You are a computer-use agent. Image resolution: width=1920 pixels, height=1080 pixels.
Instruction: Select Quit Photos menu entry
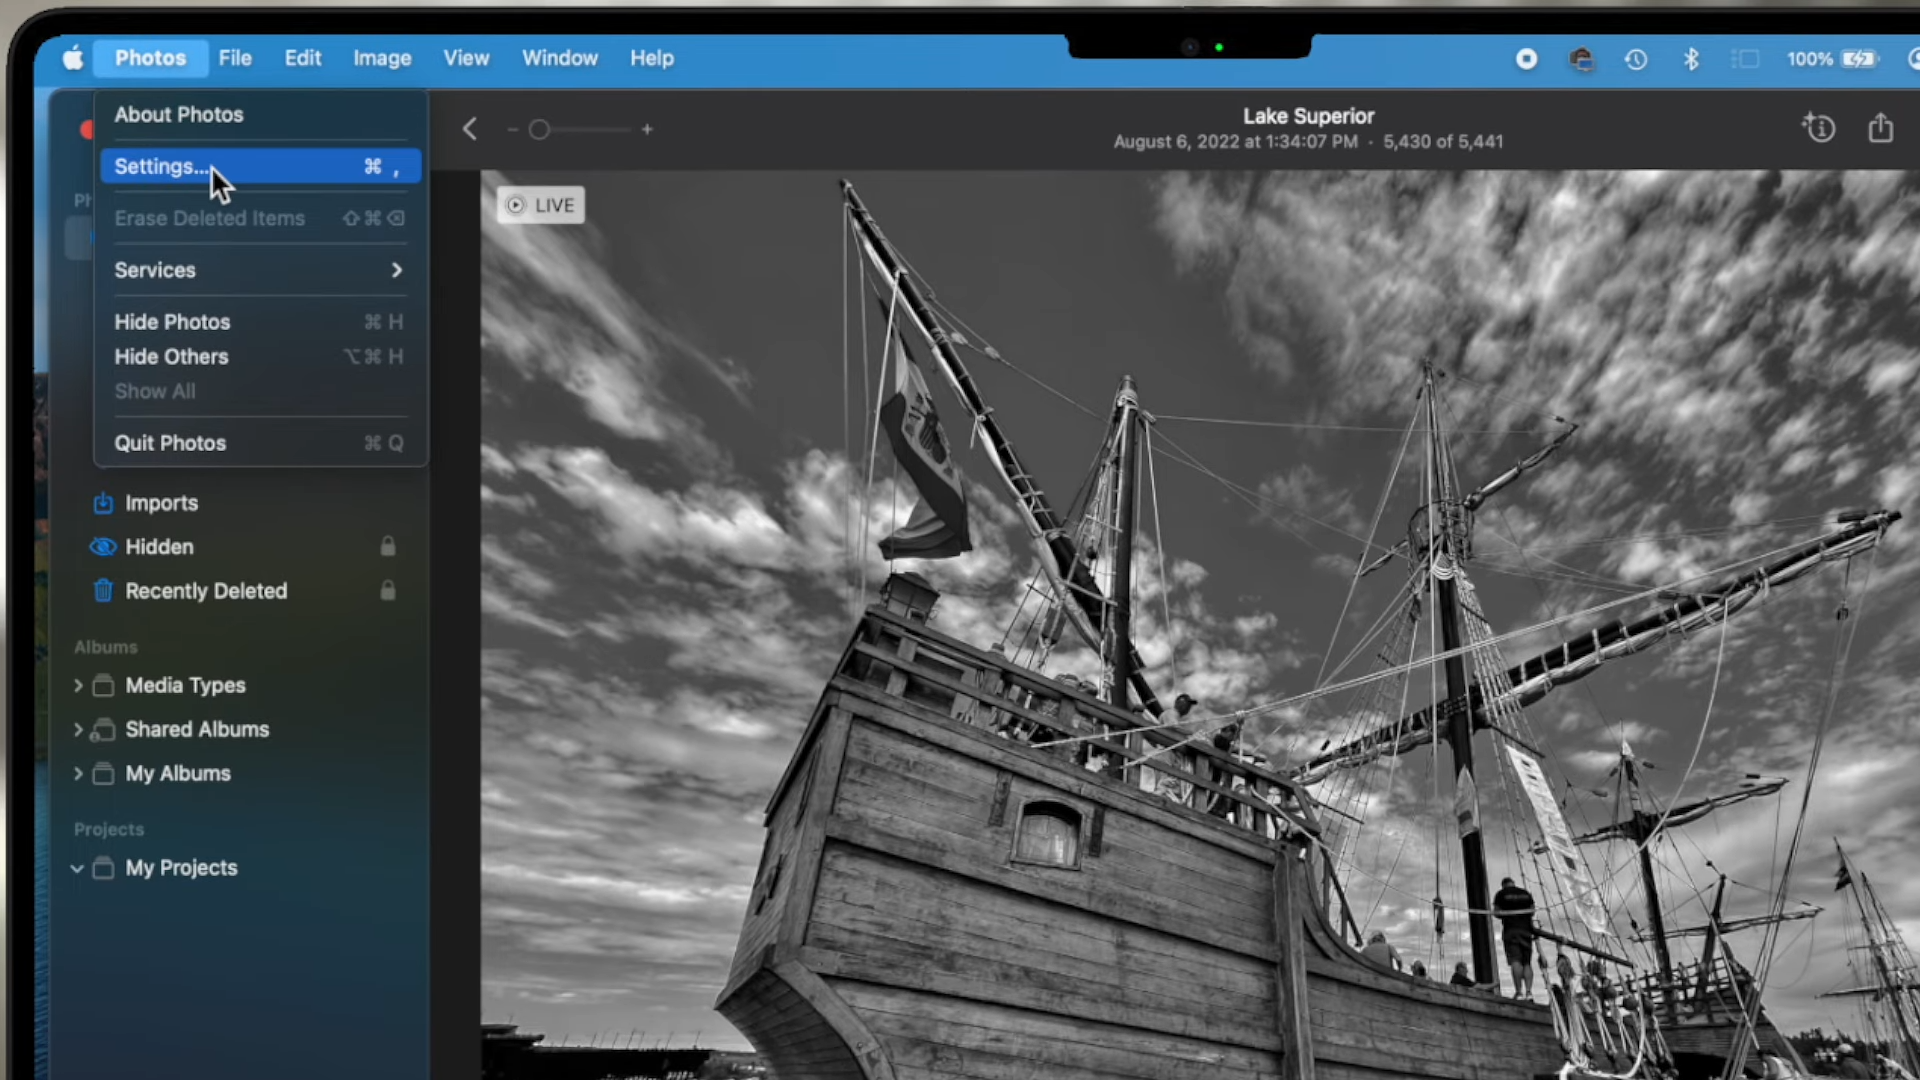coord(170,443)
